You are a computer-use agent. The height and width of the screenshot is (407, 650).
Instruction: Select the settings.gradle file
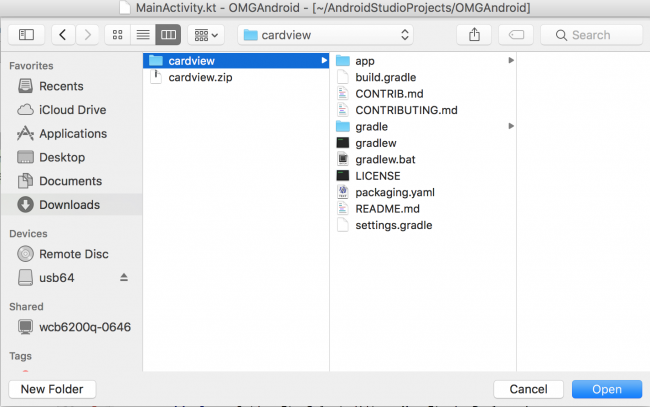(x=423, y=225)
